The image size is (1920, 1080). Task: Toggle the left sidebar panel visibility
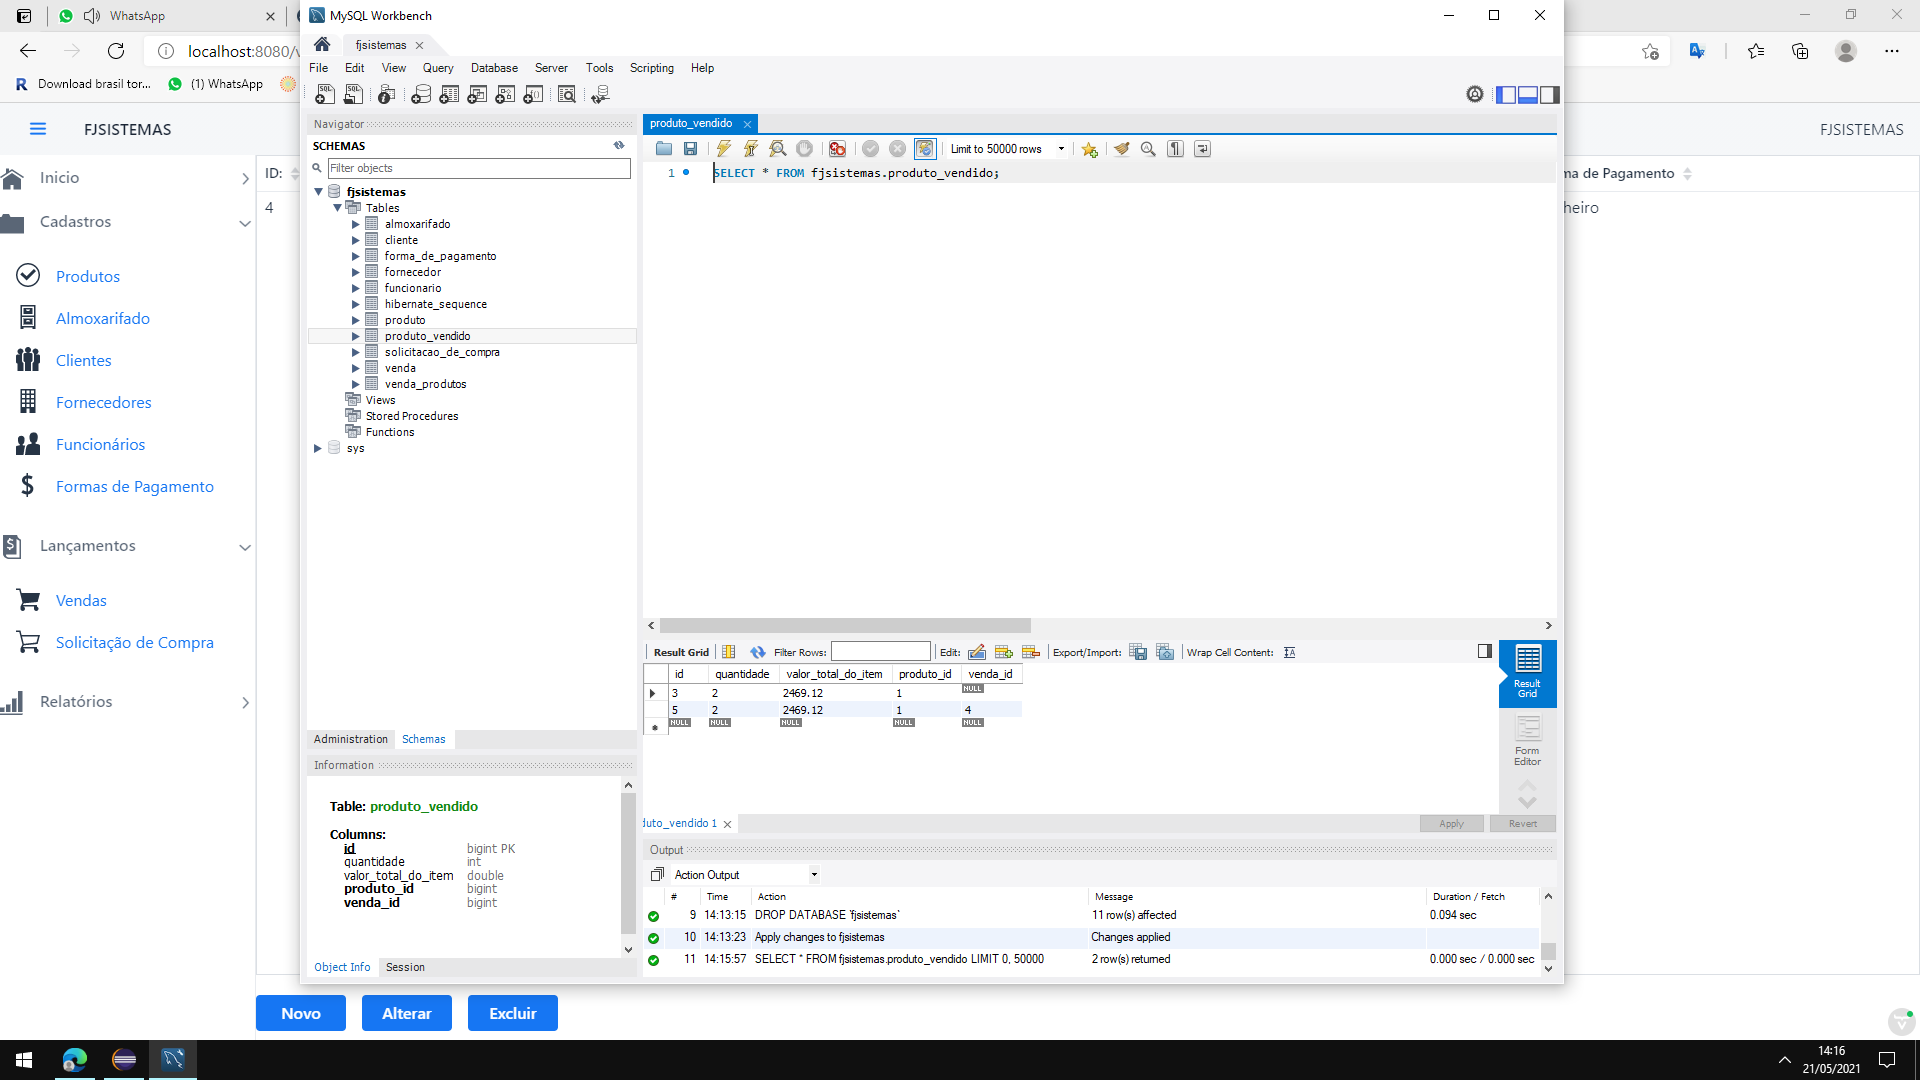click(x=1506, y=95)
